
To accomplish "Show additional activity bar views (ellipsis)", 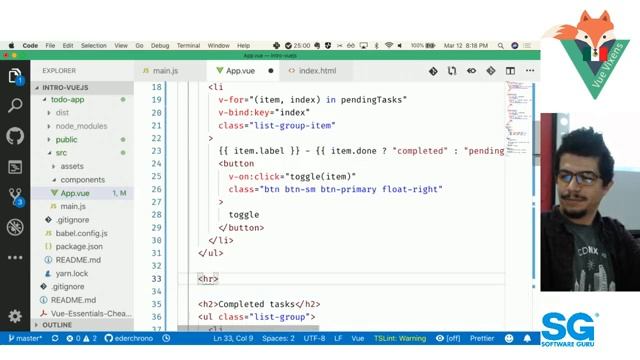I will coord(15,258).
